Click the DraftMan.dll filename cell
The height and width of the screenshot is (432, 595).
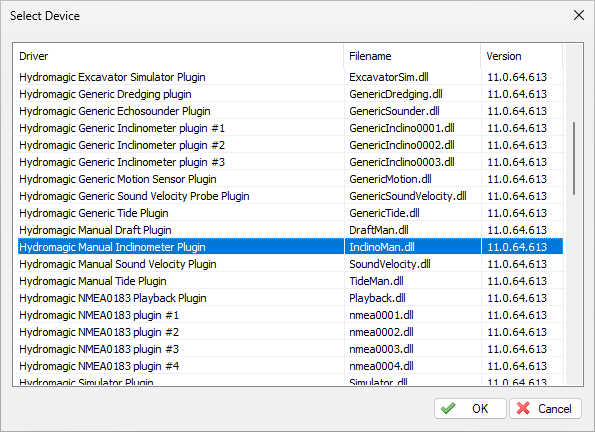coord(412,230)
